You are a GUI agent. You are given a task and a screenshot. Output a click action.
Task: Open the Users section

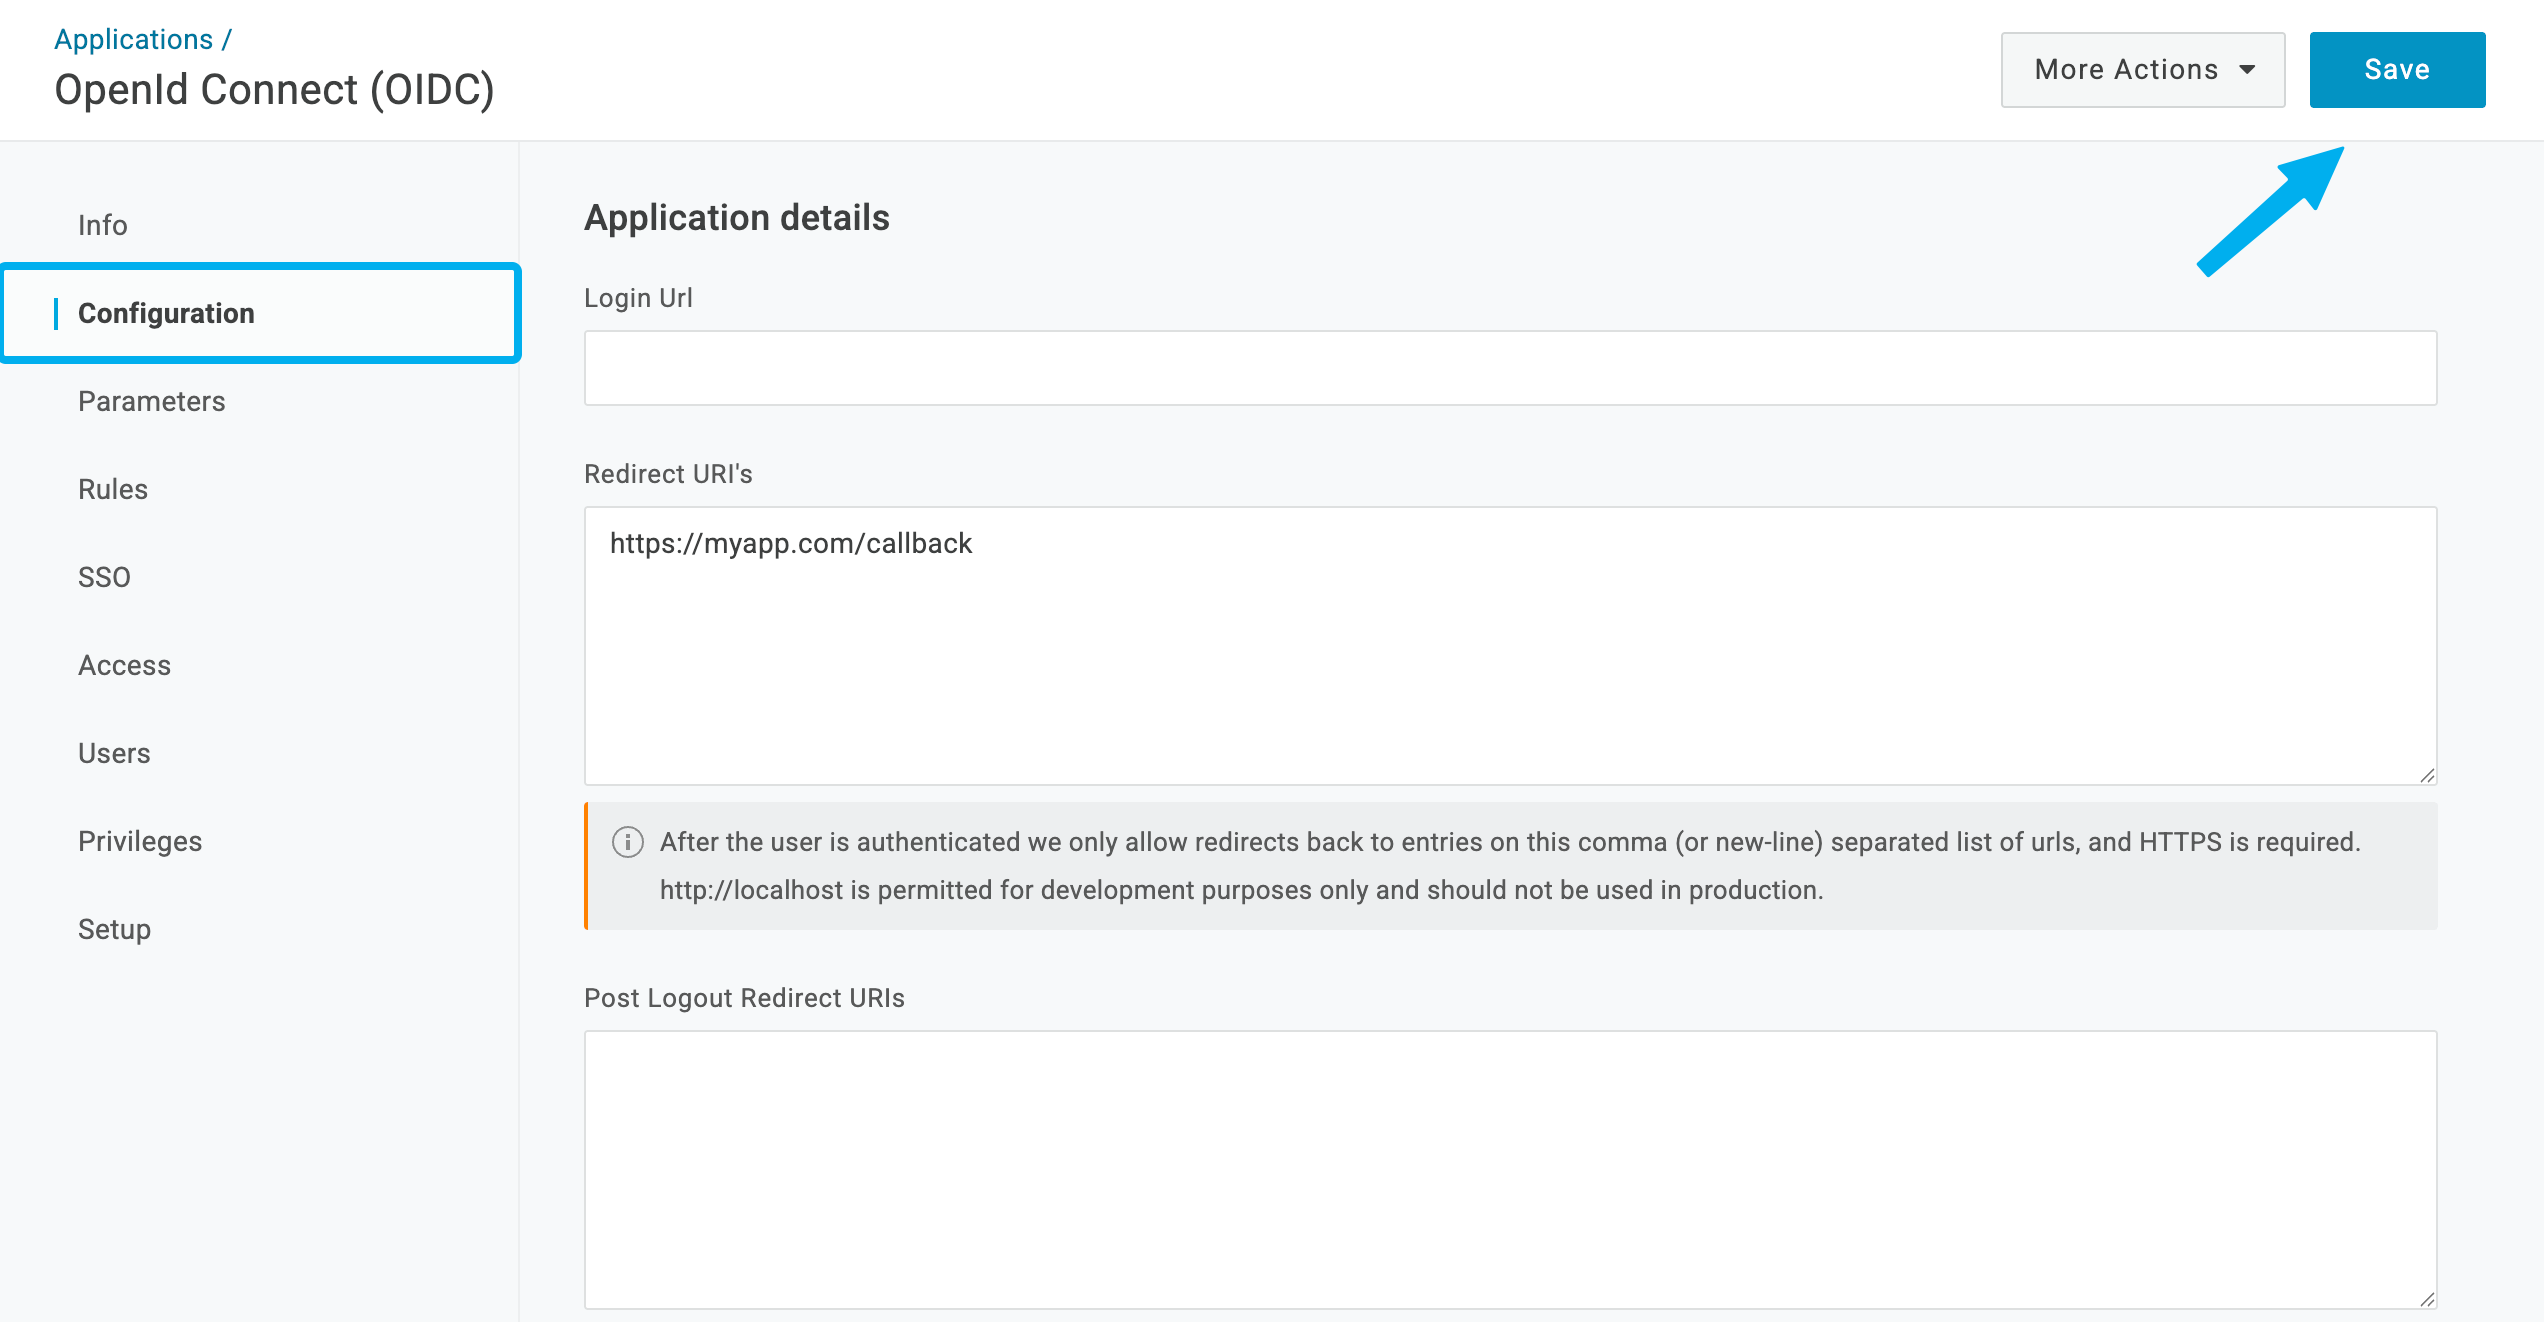[113, 753]
